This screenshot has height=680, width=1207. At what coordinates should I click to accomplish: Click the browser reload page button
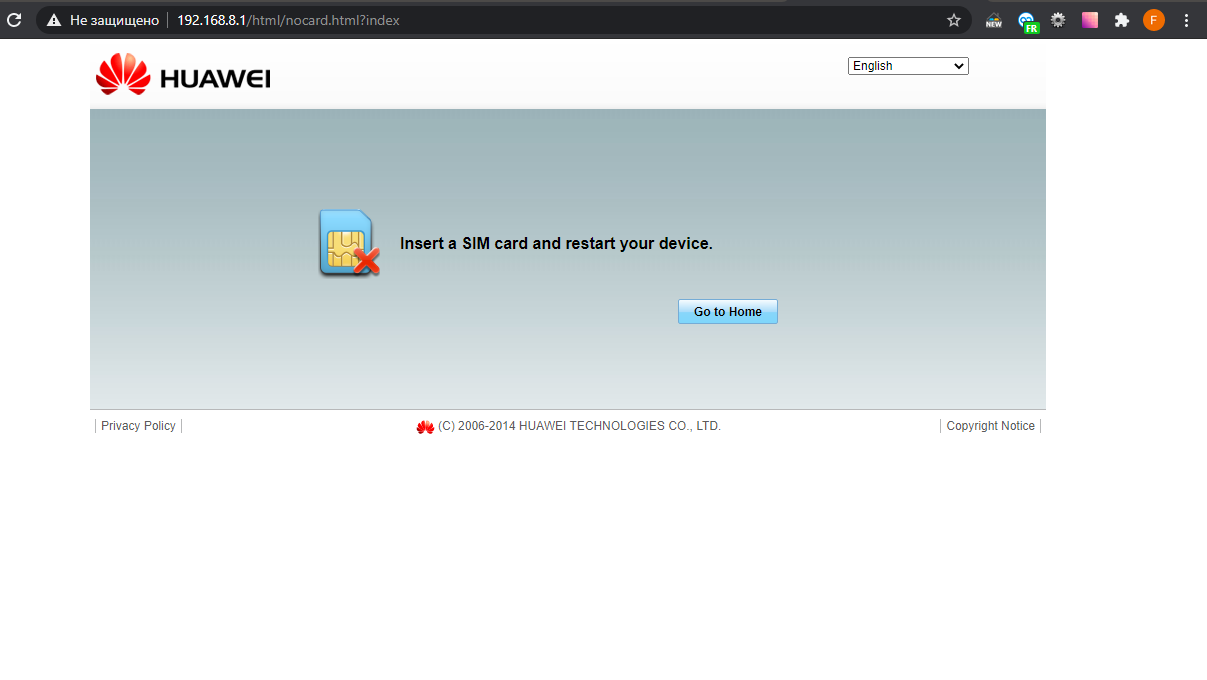tap(14, 20)
